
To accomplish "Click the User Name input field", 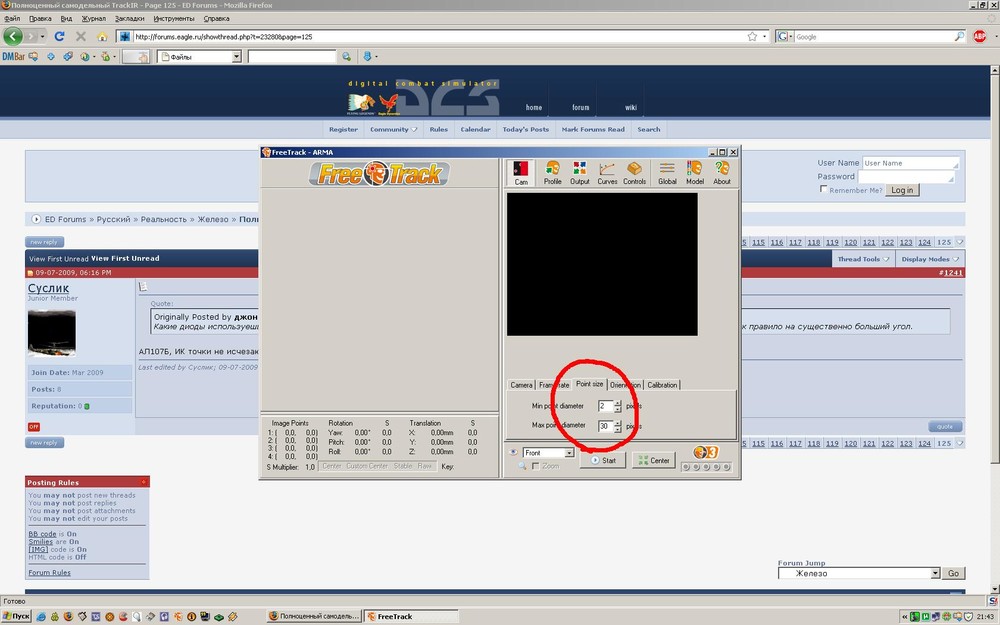I will point(911,163).
